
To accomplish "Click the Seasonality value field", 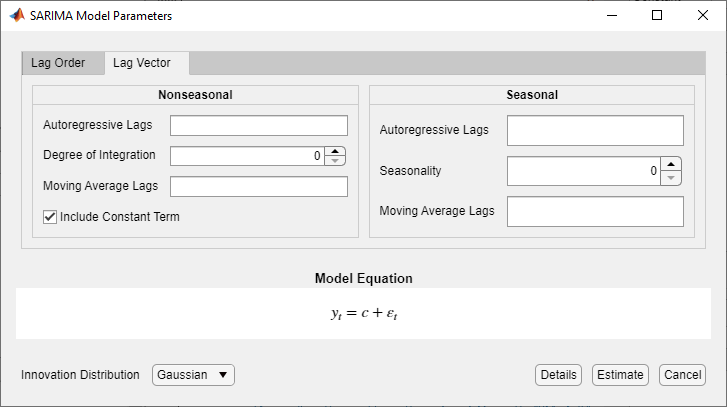I will click(x=584, y=171).
